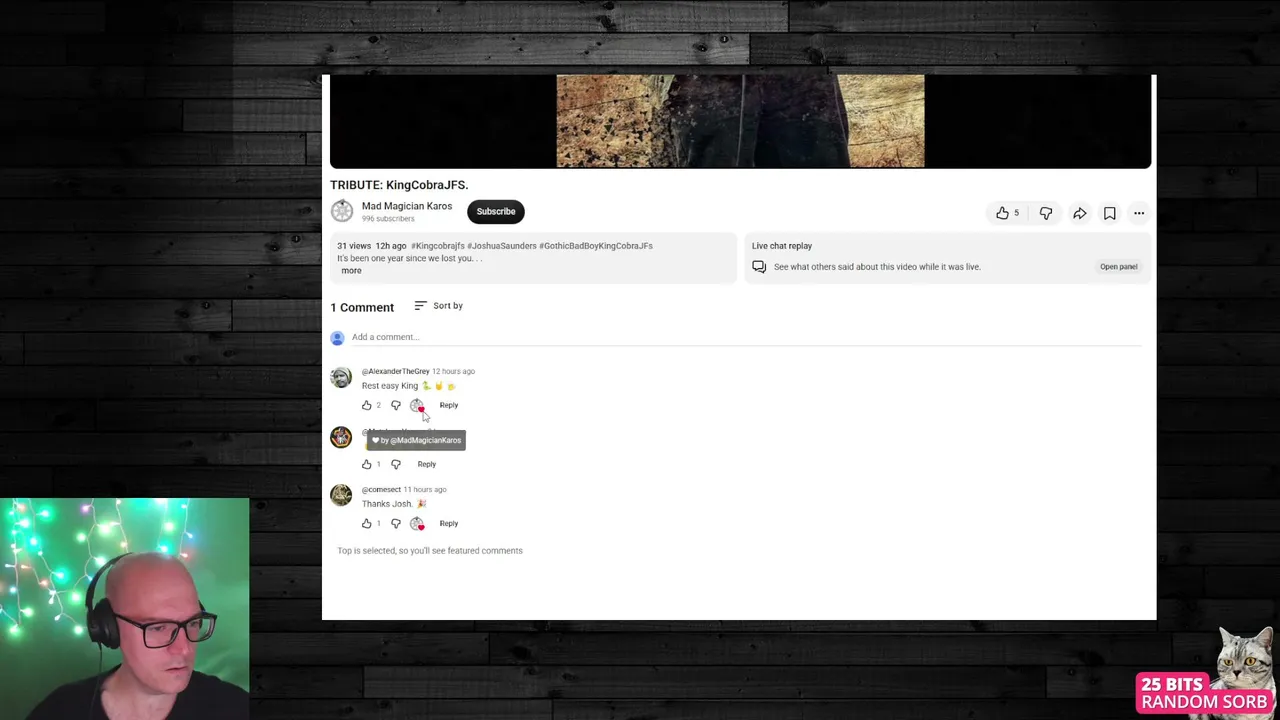Like the second comment under the tooltip
Viewport: 1280px width, 720px height.
[x=367, y=464]
